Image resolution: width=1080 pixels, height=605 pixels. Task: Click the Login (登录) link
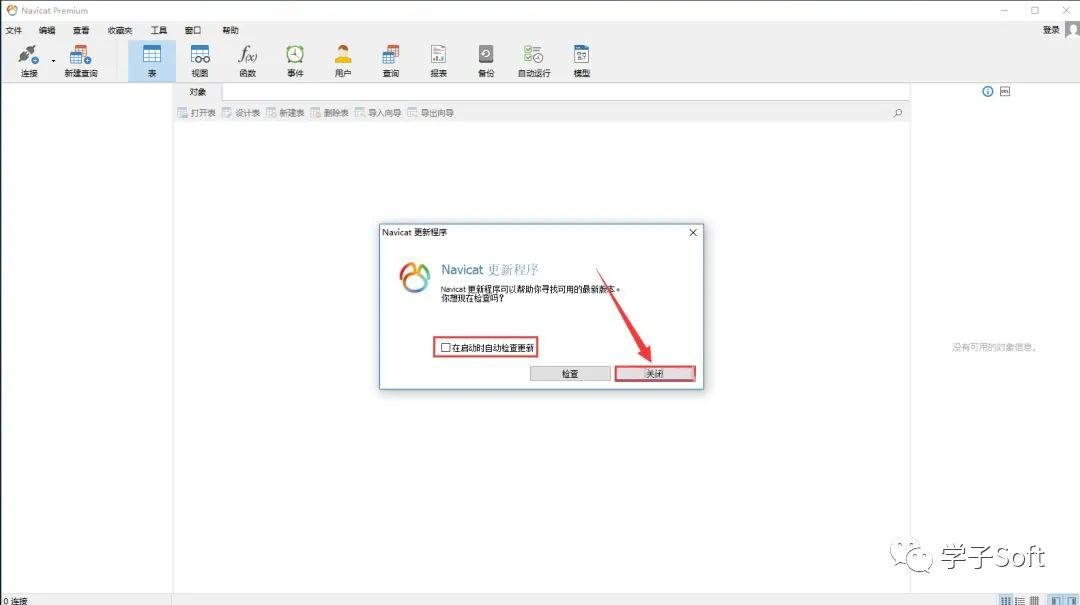point(1051,30)
